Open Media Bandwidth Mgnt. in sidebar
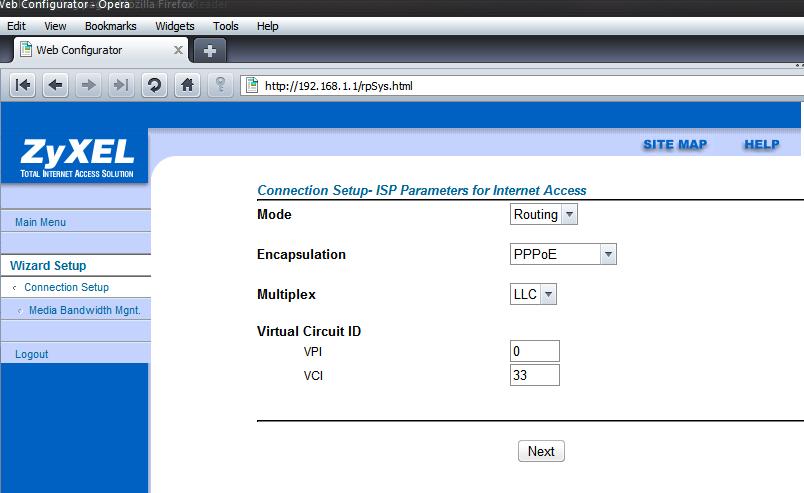804x493 pixels. (x=85, y=310)
